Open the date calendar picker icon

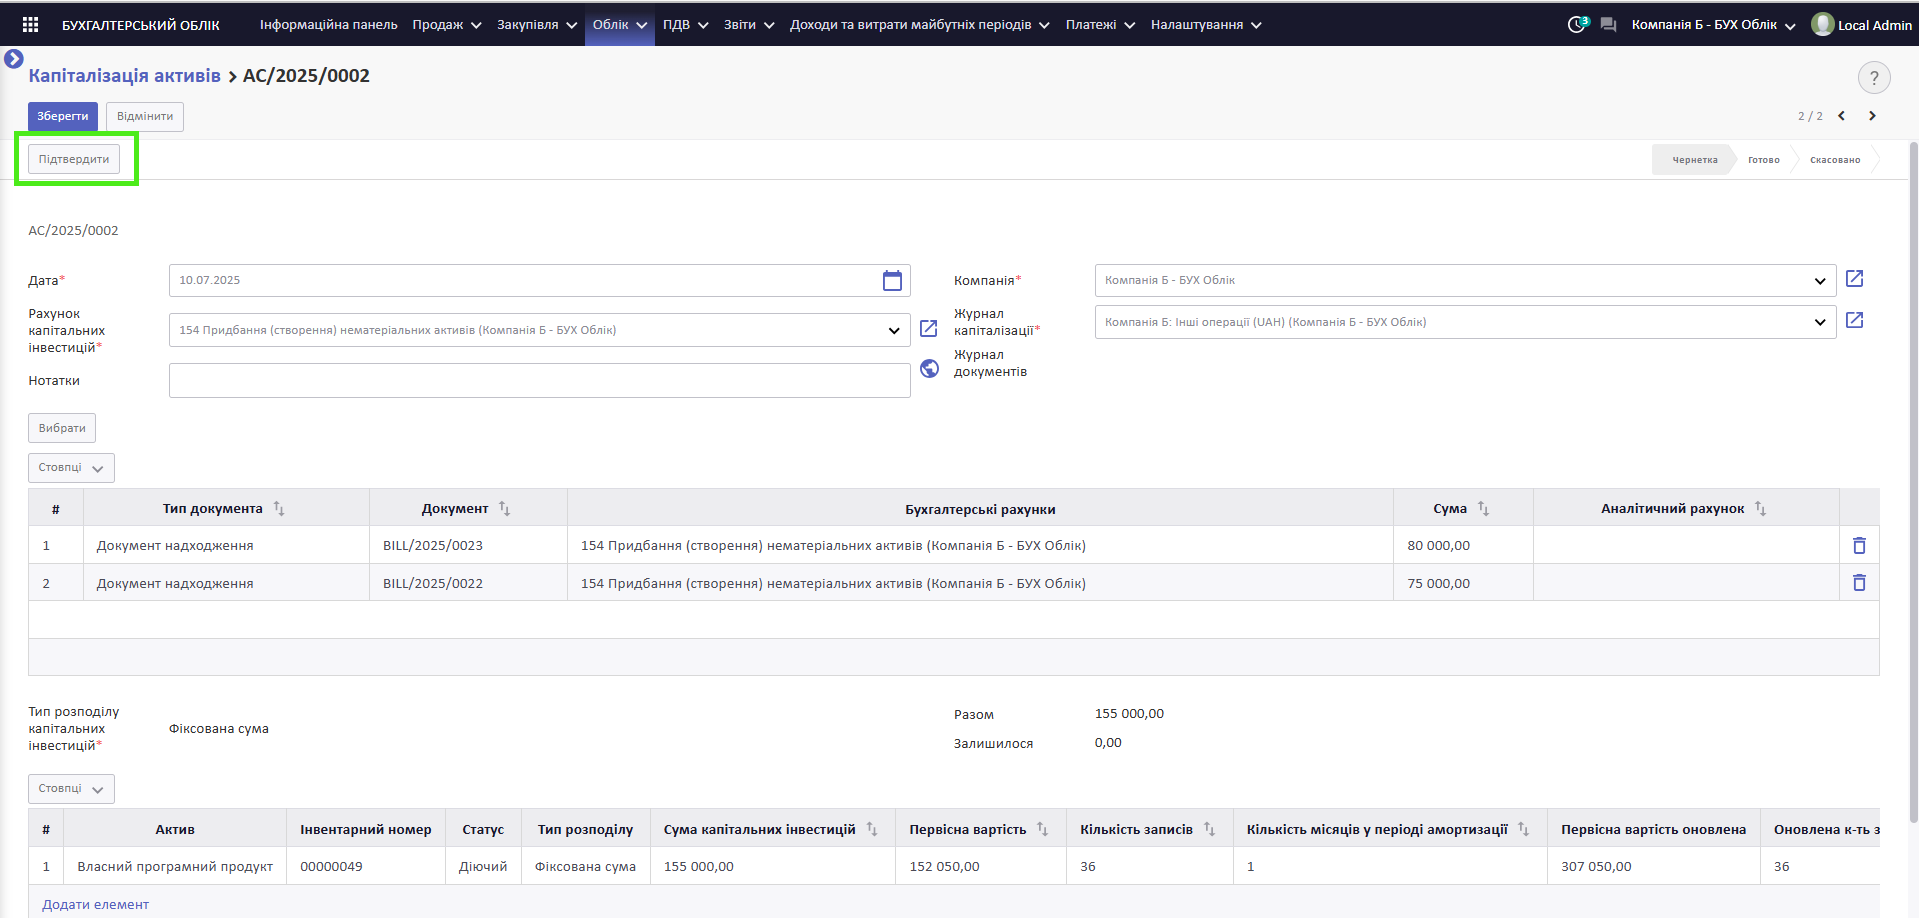[892, 281]
